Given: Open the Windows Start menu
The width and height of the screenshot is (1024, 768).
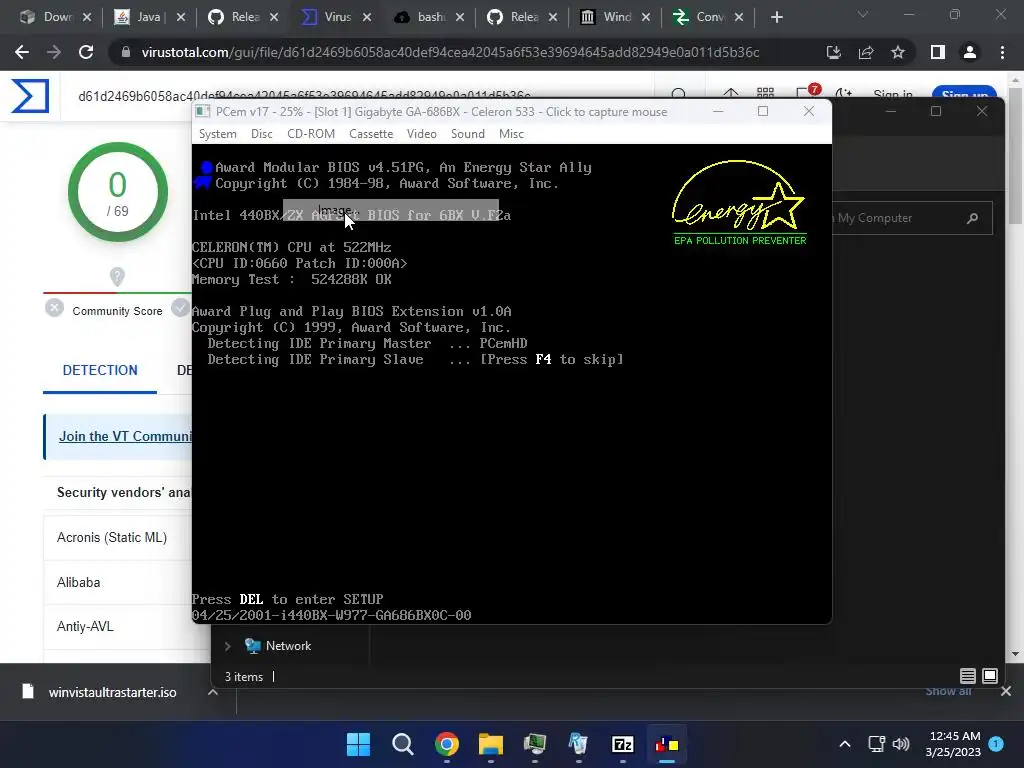Looking at the screenshot, I should [358, 744].
